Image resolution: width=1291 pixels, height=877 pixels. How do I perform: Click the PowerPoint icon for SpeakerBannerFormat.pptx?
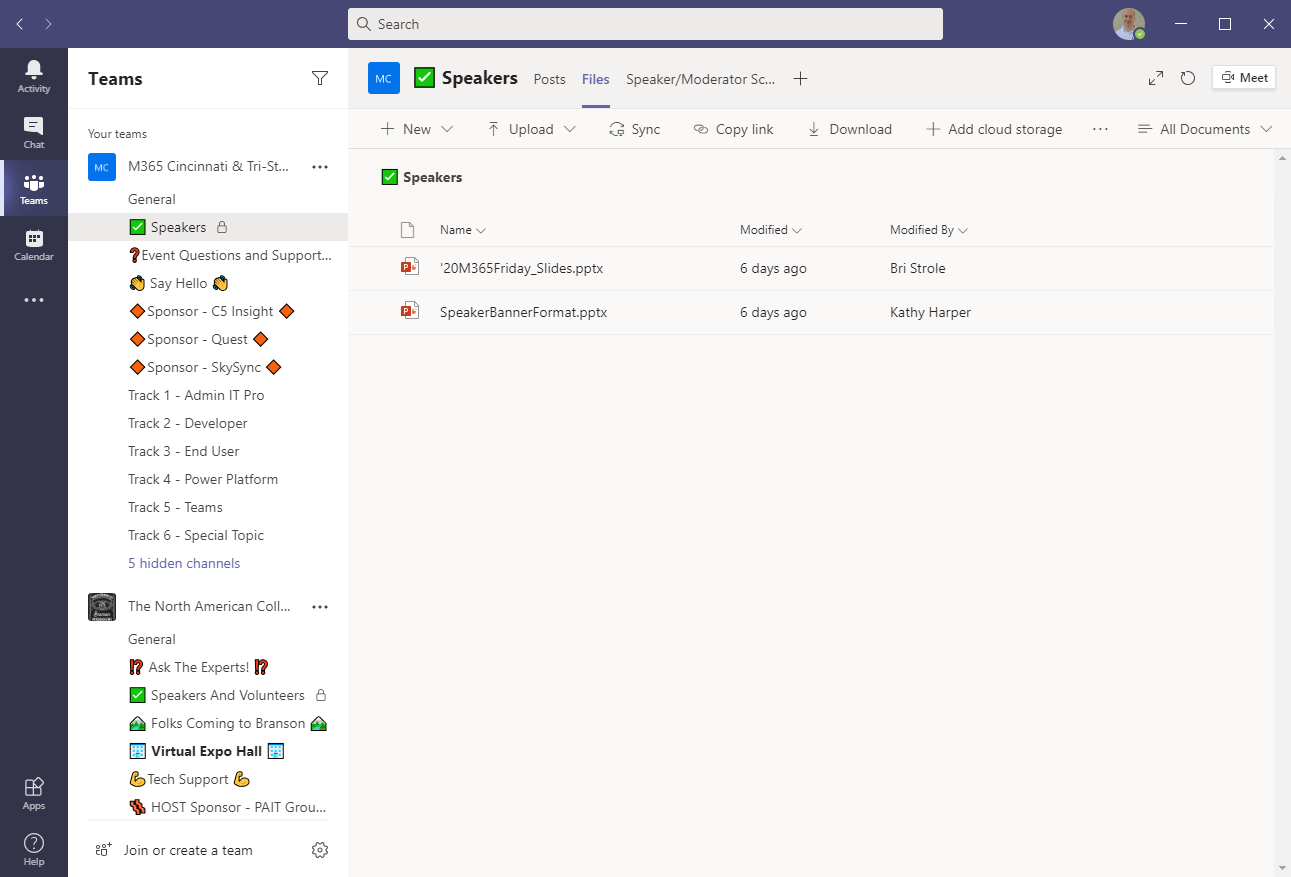(x=409, y=311)
